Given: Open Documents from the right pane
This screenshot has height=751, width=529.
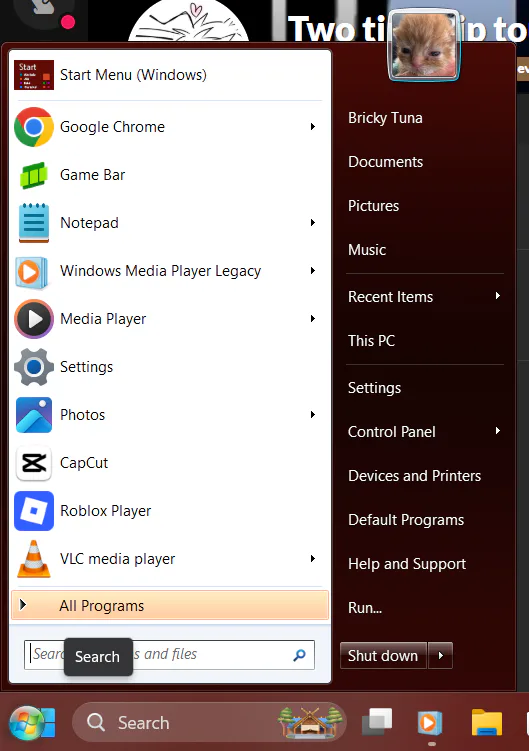Looking at the screenshot, I should tap(385, 162).
